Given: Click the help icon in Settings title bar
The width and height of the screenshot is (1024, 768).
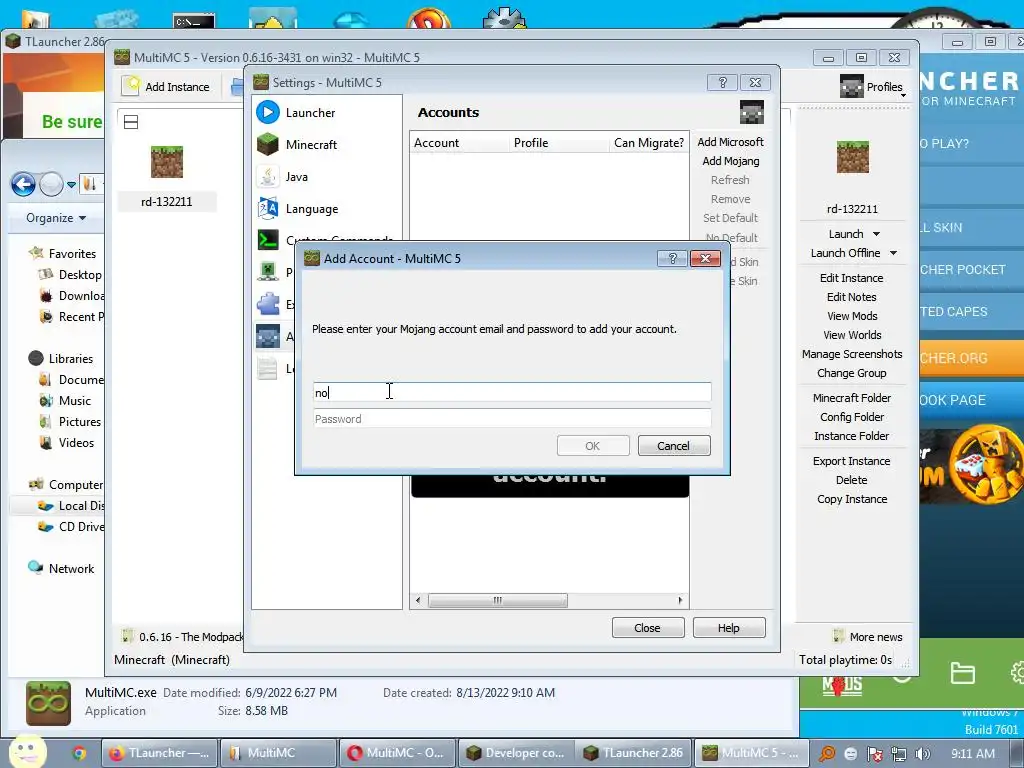Looking at the screenshot, I should coord(722,82).
